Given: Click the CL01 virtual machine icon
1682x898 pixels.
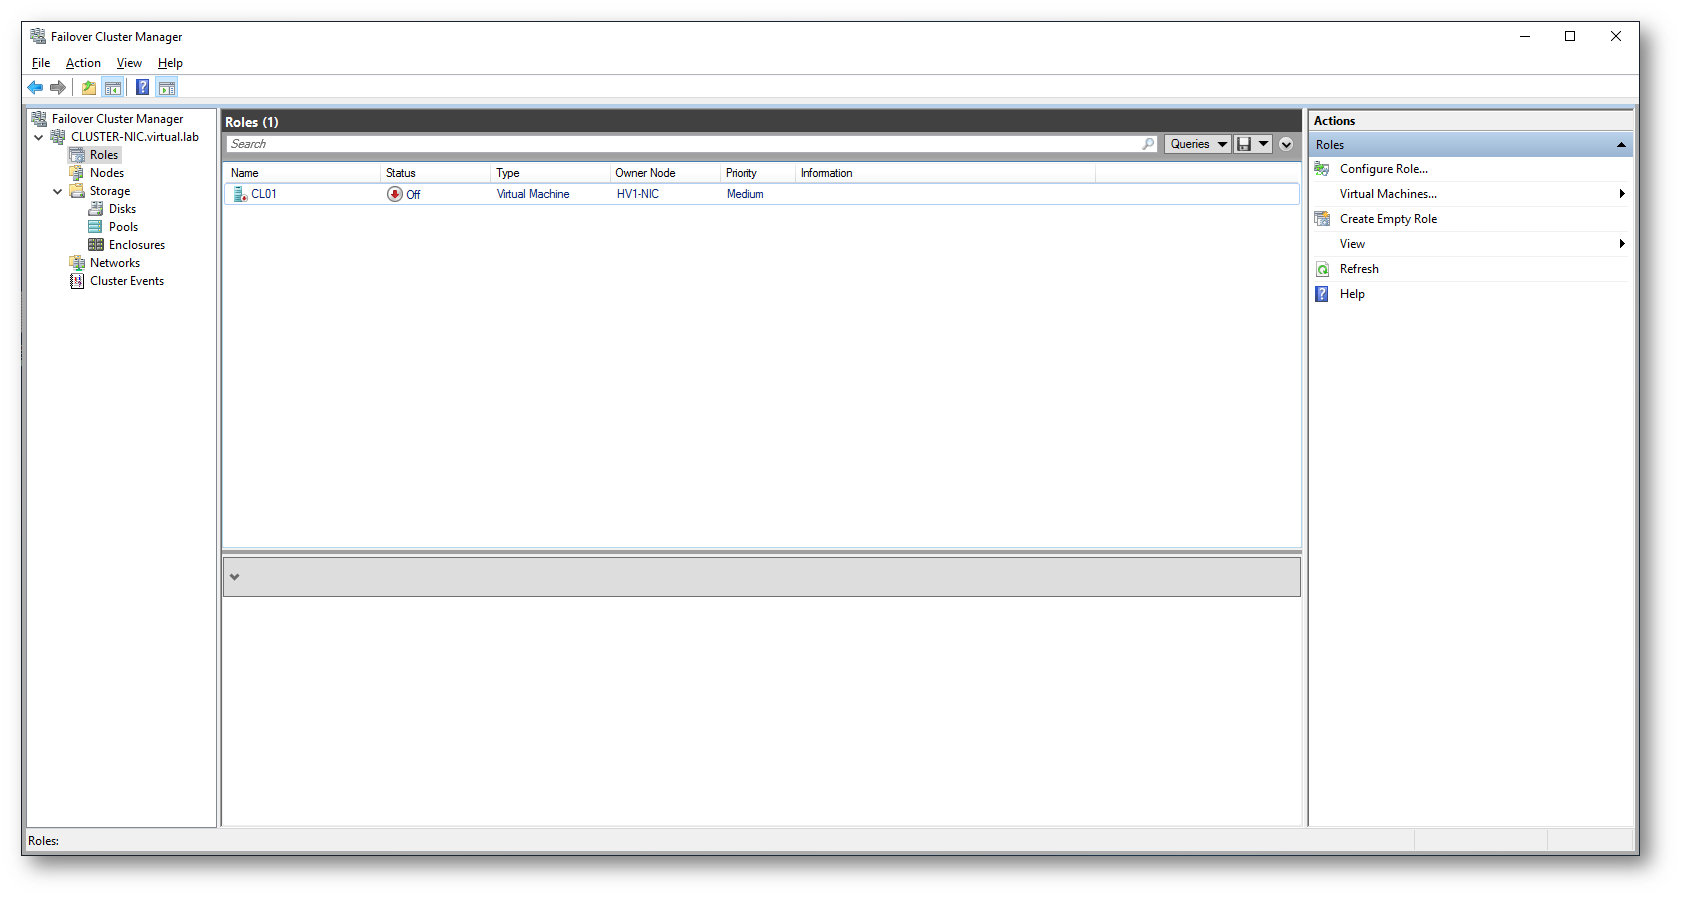Looking at the screenshot, I should (x=240, y=194).
